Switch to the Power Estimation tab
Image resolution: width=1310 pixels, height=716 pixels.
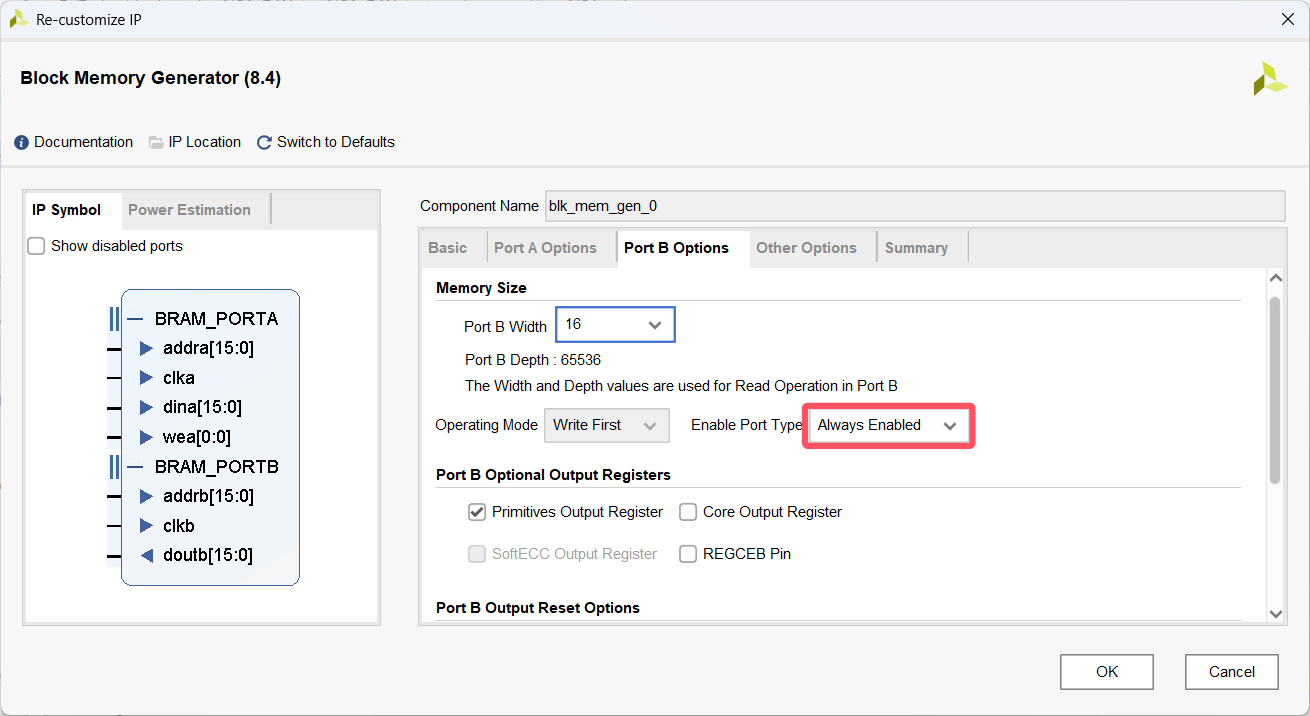(189, 210)
